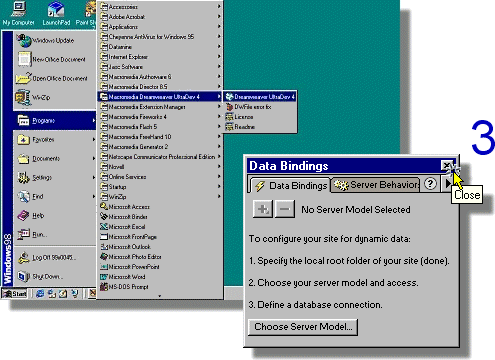Open the My Computer desktop icon
The width and height of the screenshot is (495, 360).
click(x=18, y=13)
